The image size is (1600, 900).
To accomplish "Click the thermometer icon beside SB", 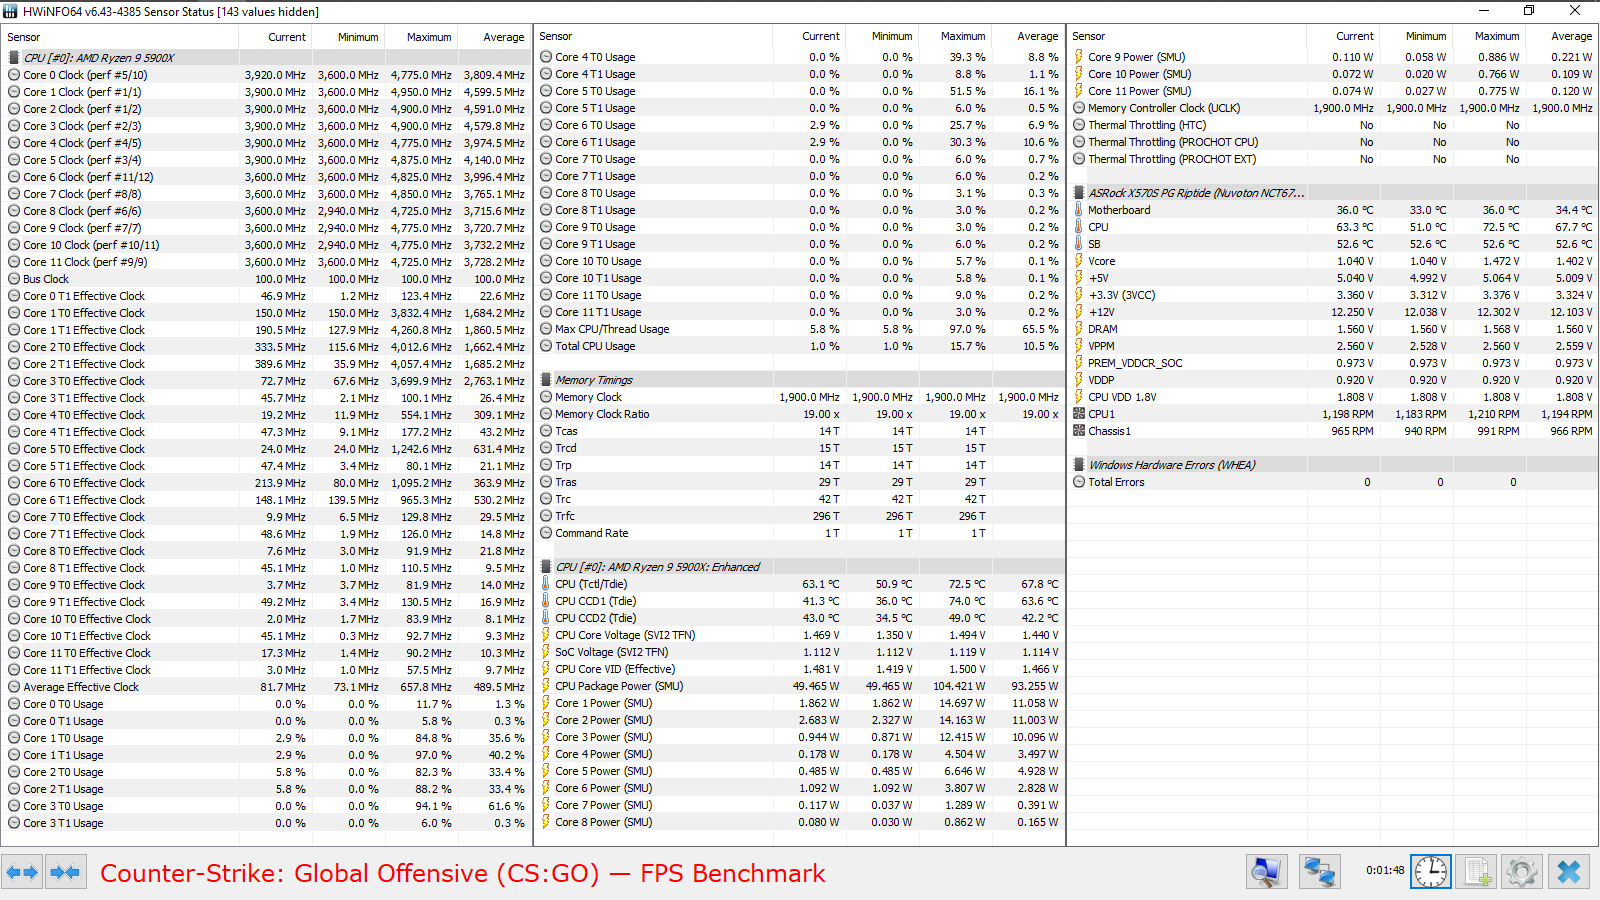I will 1079,244.
